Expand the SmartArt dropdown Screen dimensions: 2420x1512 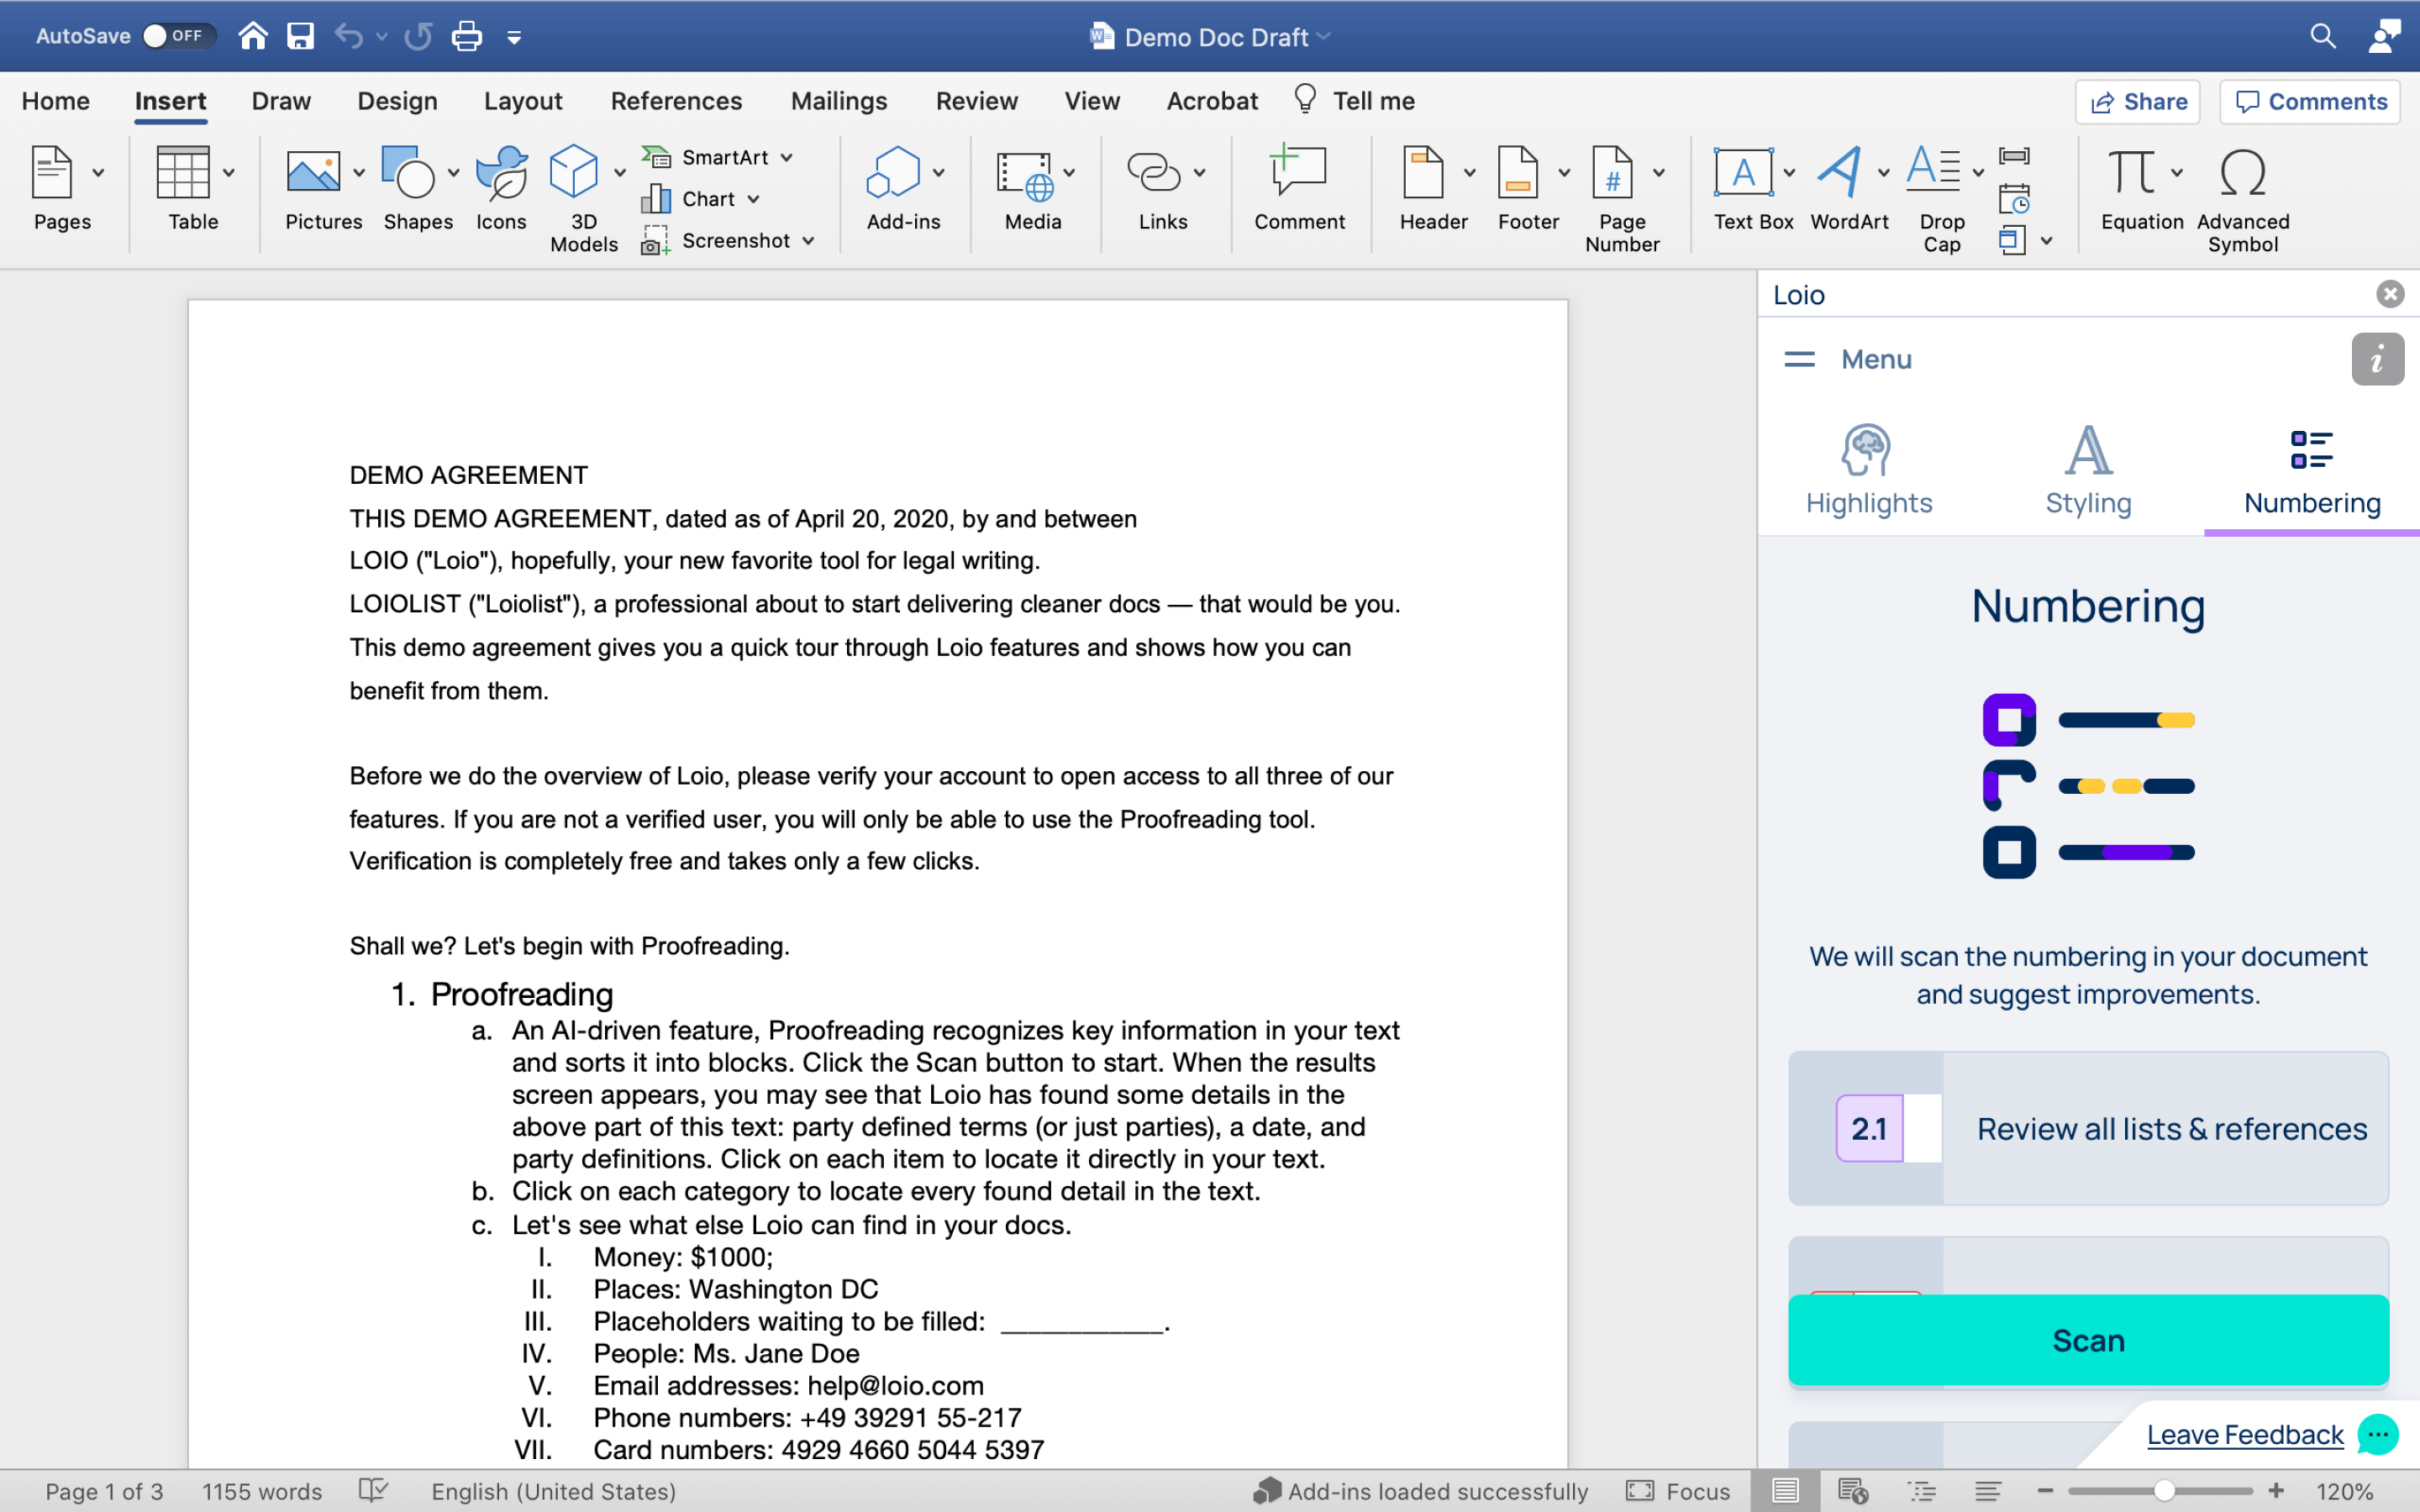point(787,157)
